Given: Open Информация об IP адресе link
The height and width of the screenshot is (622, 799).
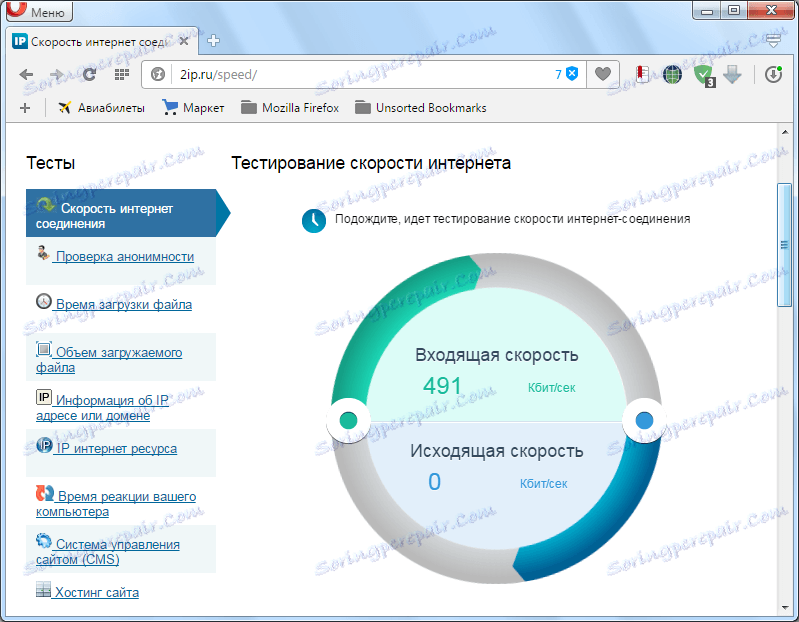Looking at the screenshot, I should [x=102, y=408].
